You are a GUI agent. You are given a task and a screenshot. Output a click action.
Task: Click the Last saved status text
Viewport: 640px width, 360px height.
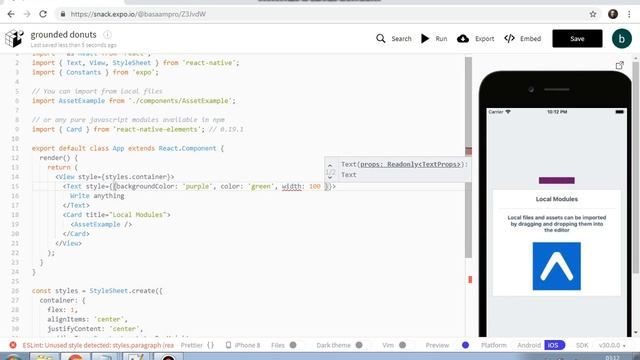click(73, 45)
